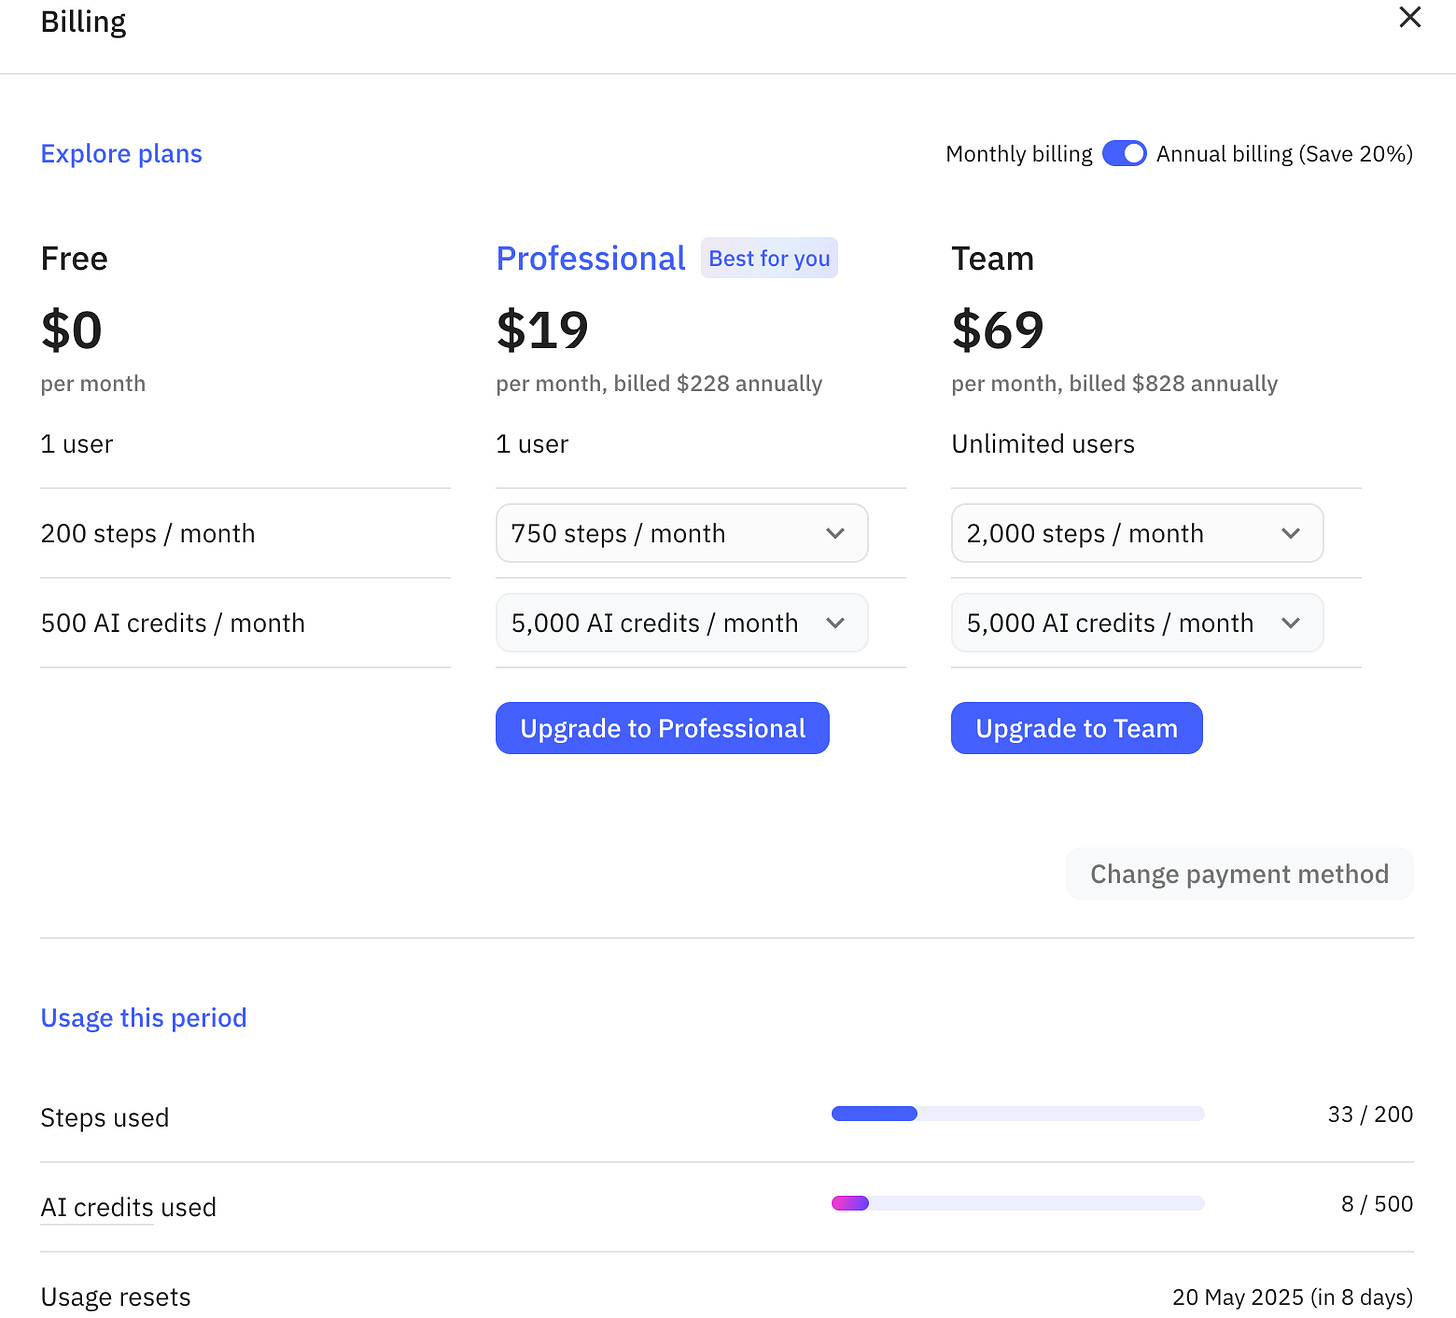Image resolution: width=1456 pixels, height=1318 pixels.
Task: Click chevron on Team 5,000 credits dropdown
Action: [x=1291, y=623]
